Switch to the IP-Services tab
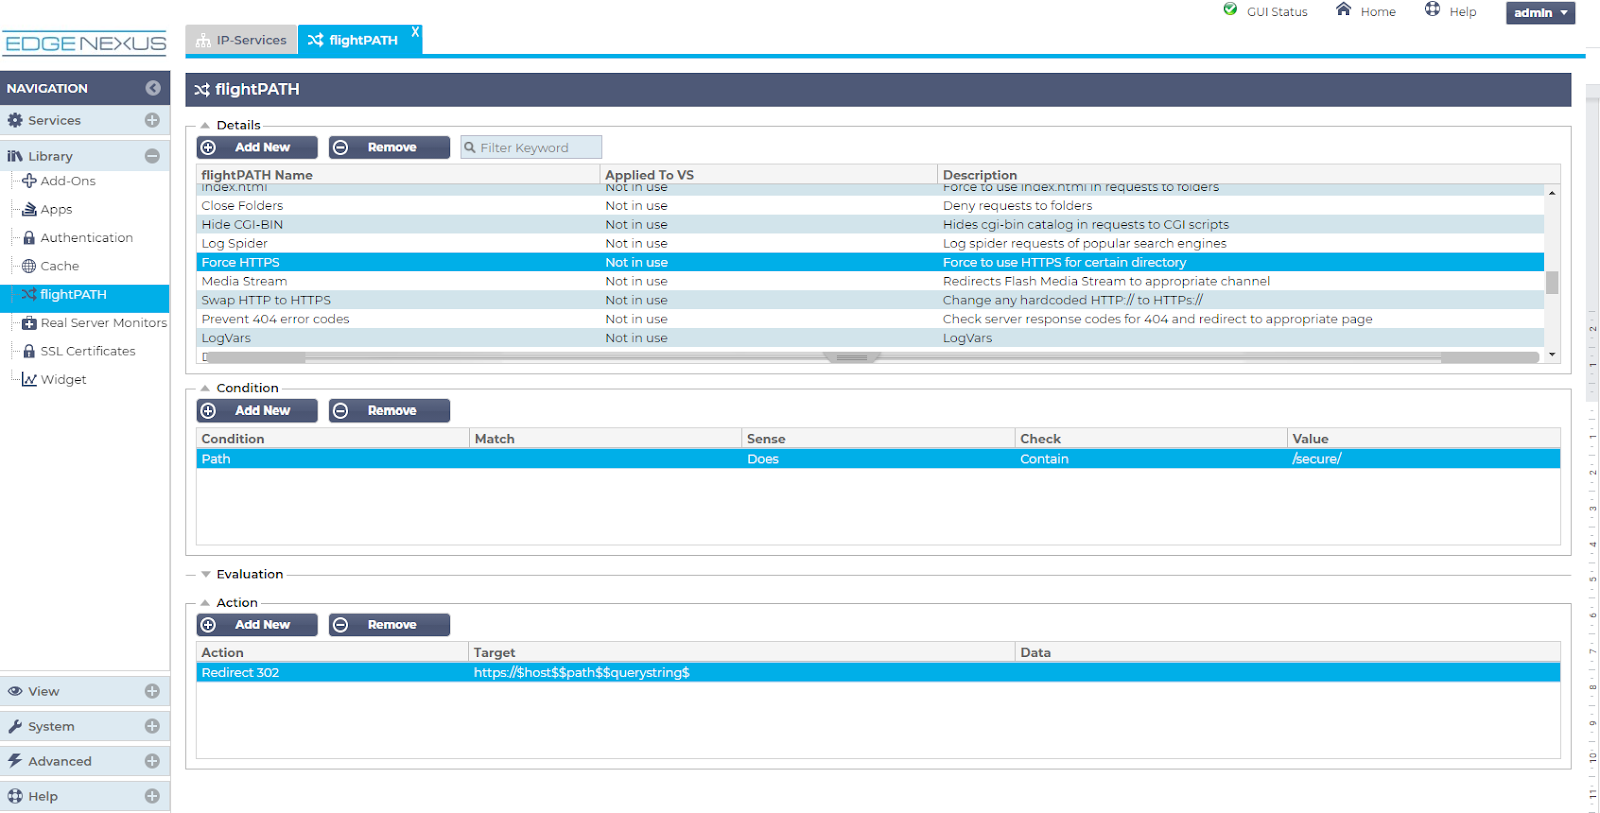Screen dimensions: 1600x813 click(242, 40)
